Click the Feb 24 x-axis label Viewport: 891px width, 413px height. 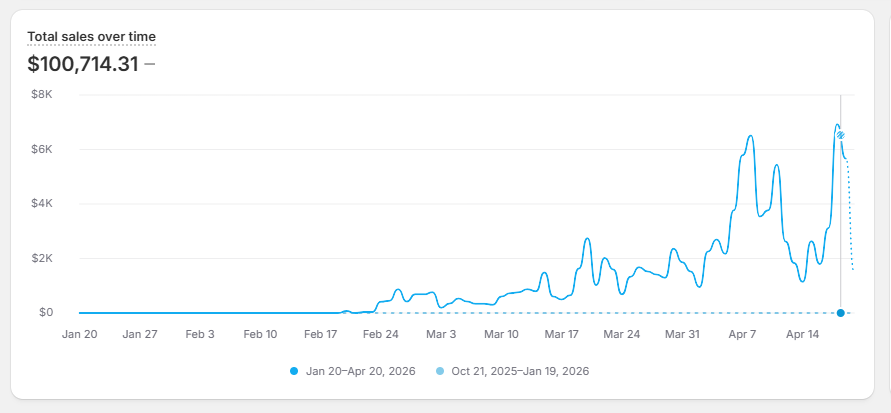tap(381, 335)
